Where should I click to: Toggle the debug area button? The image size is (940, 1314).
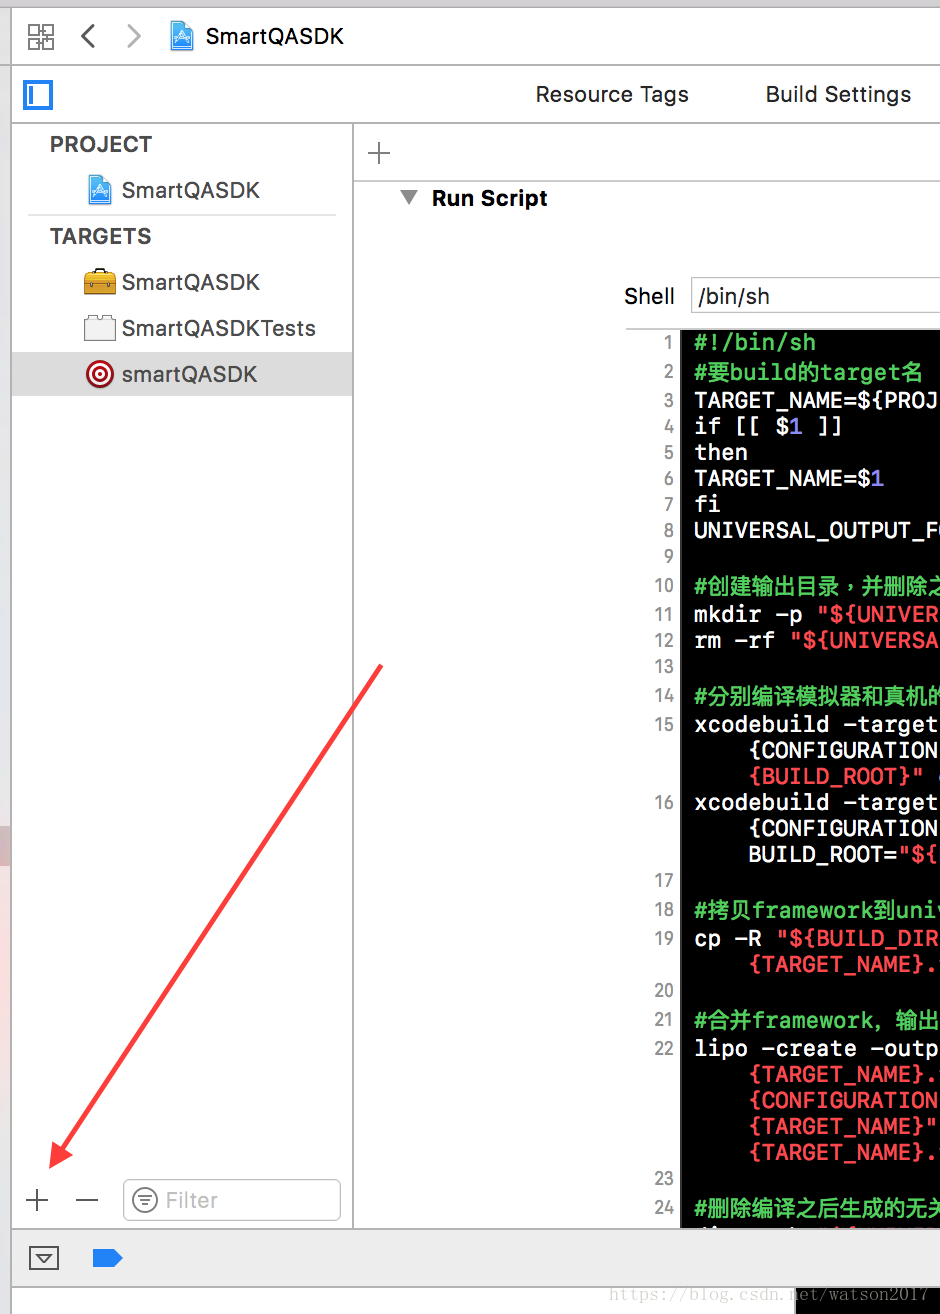click(x=44, y=1258)
